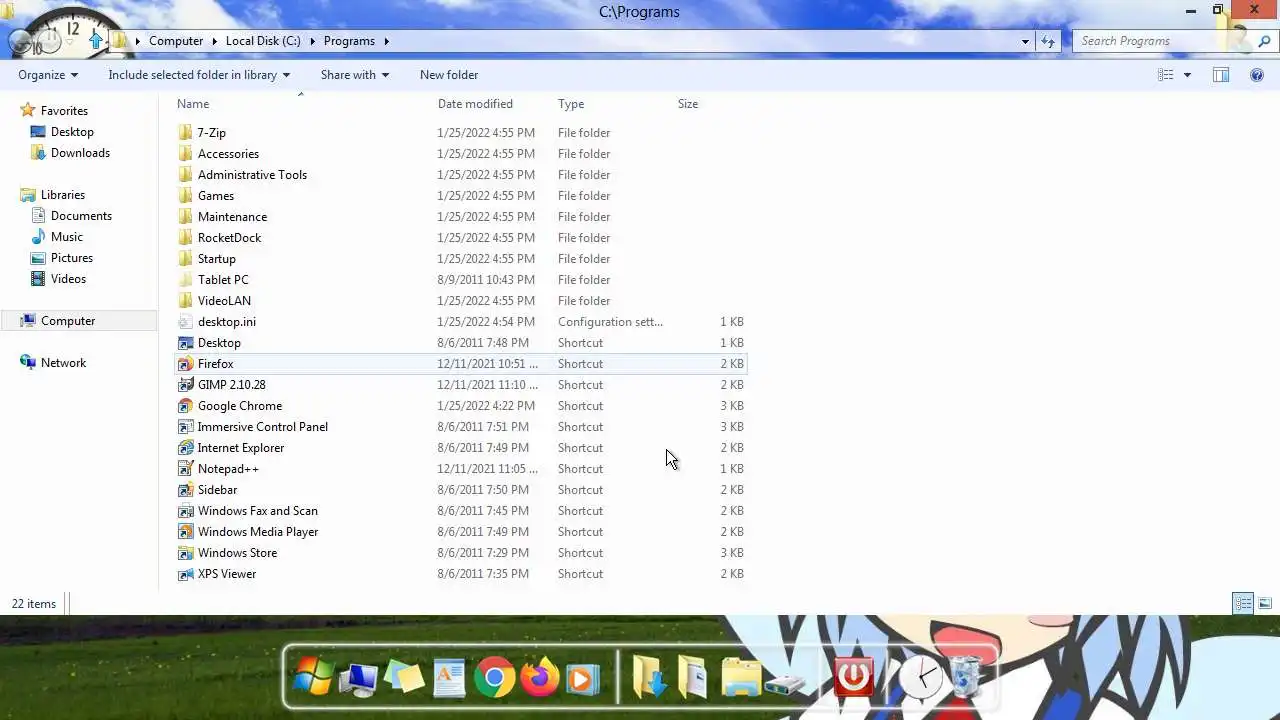Expand the arrow after Computer in the breadcrumb
The image size is (1280, 720).
pyautogui.click(x=214, y=41)
